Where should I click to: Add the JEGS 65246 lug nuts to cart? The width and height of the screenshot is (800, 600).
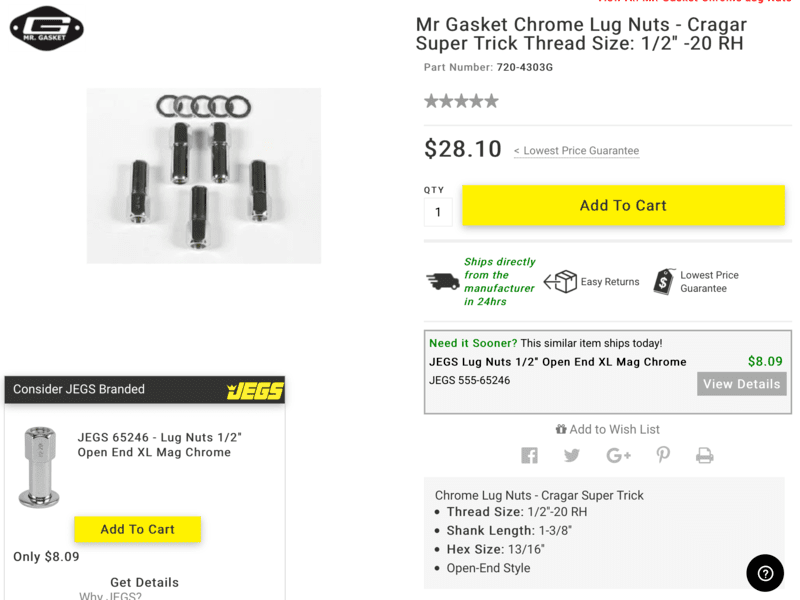(x=138, y=529)
